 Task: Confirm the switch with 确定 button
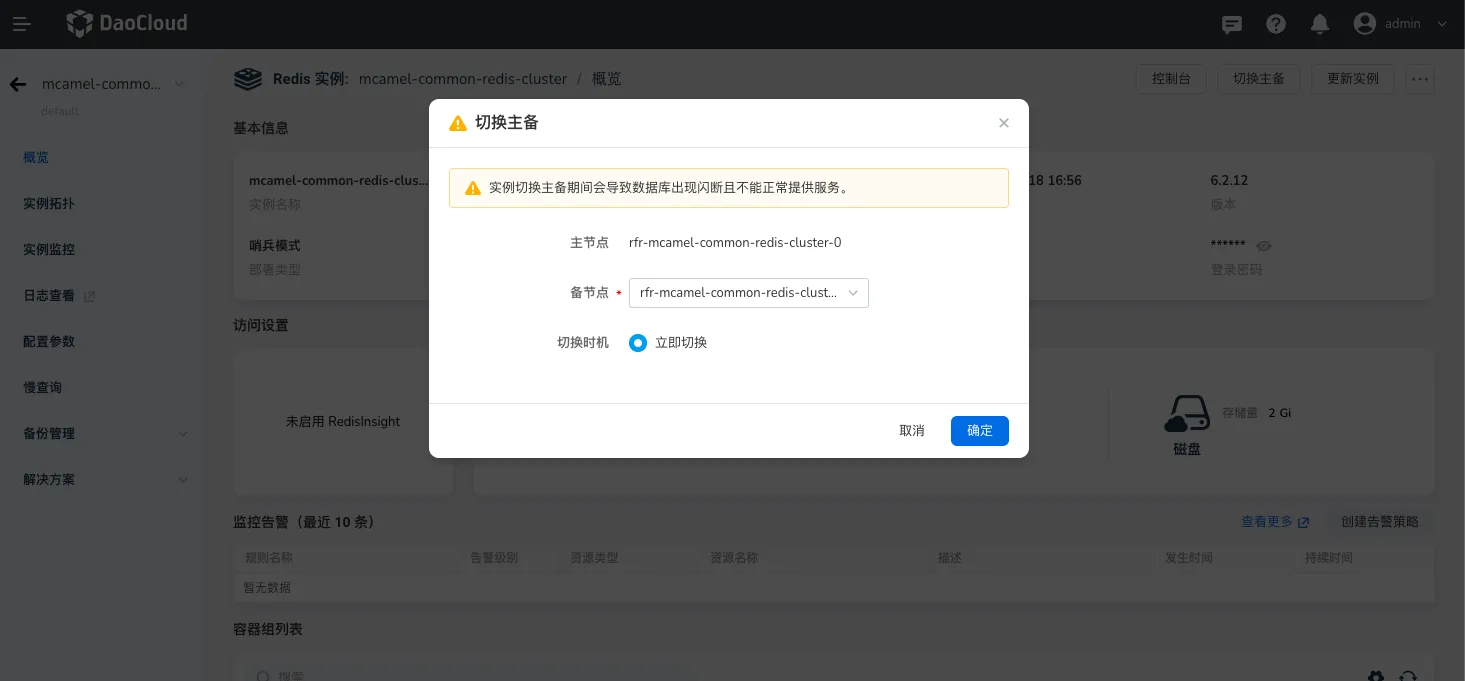point(979,431)
